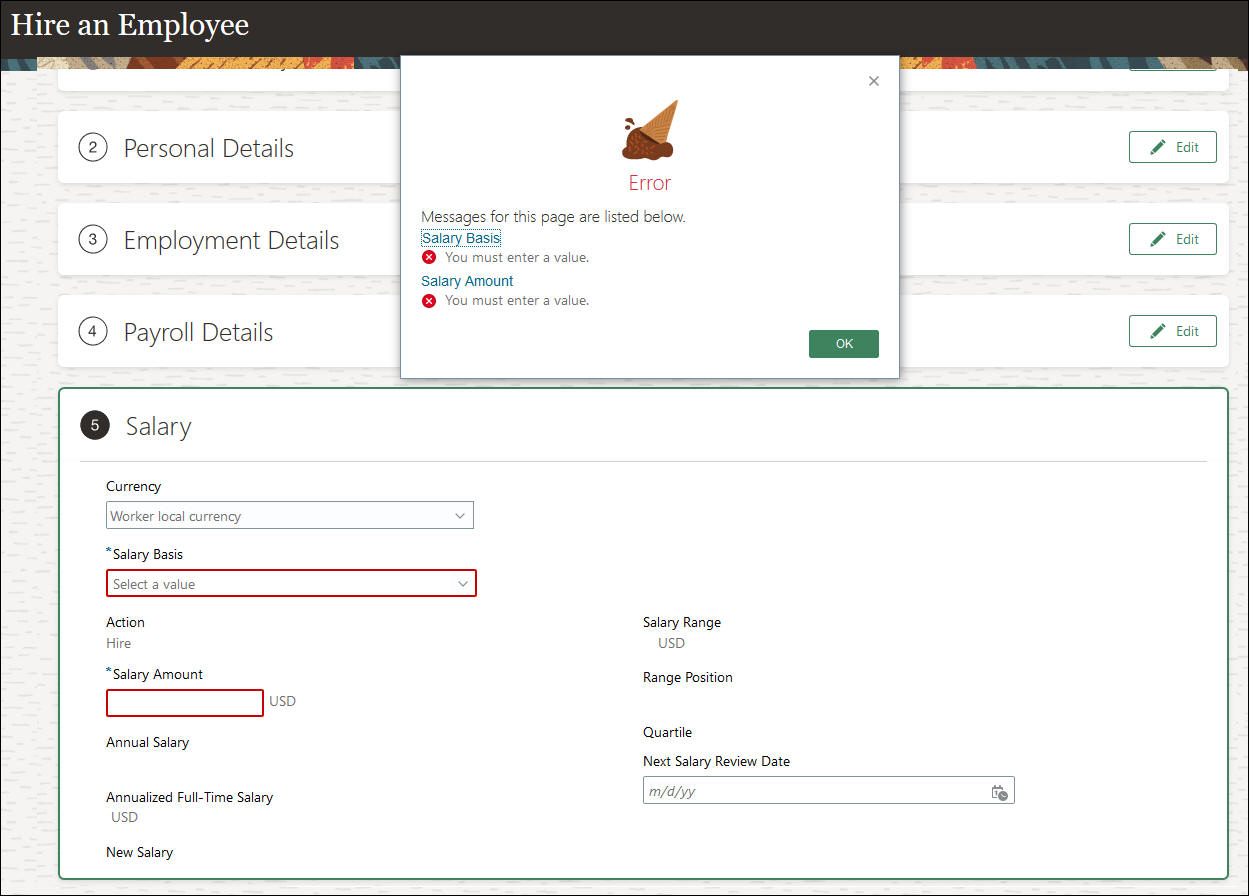The width and height of the screenshot is (1249, 896).
Task: Open the Currency dropdown
Action: (290, 515)
